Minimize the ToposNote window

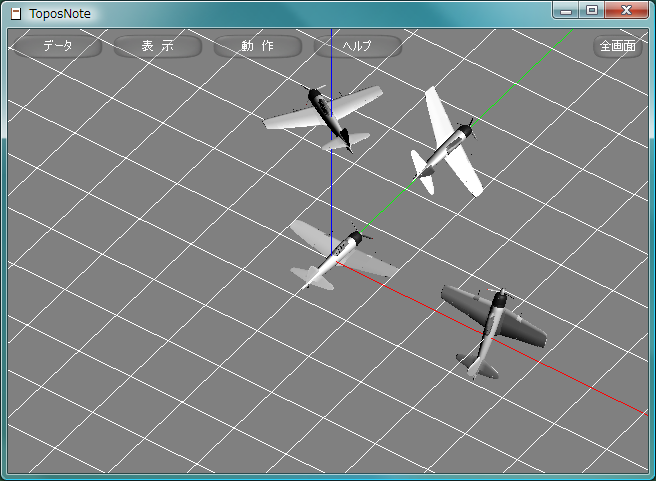tap(566, 10)
